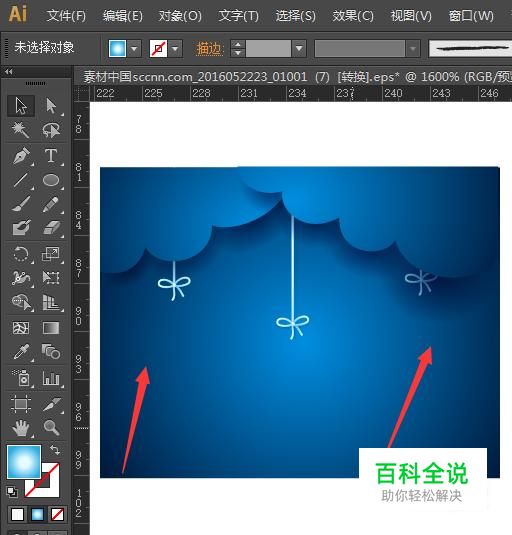Activate the Type tool

point(51,156)
